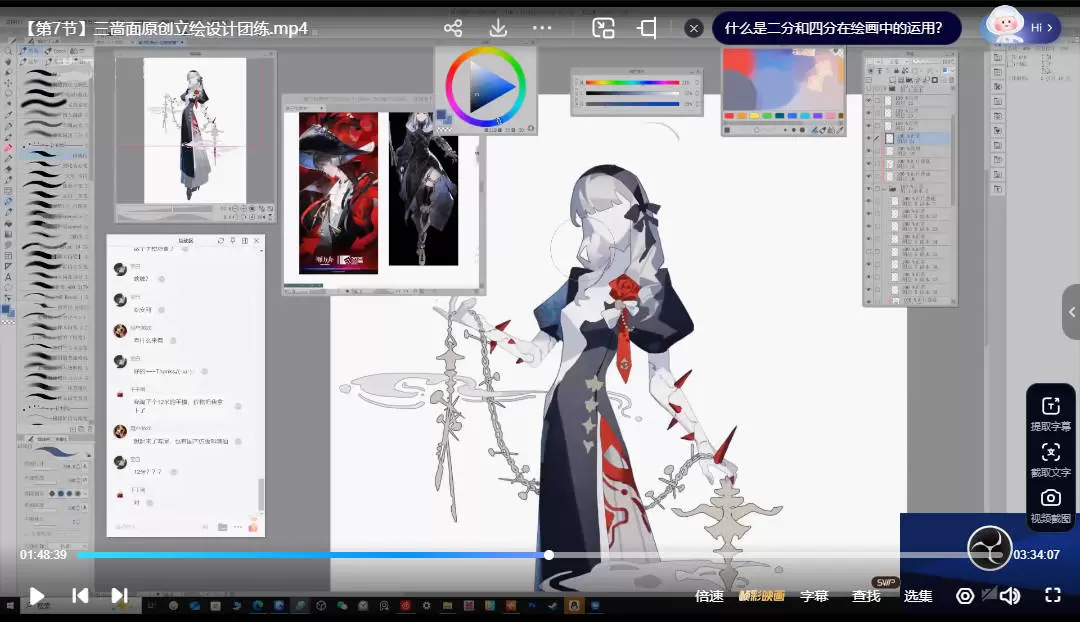Click 提取字幕 extract subtitles icon
This screenshot has height=622, width=1080.
tap(1050, 413)
